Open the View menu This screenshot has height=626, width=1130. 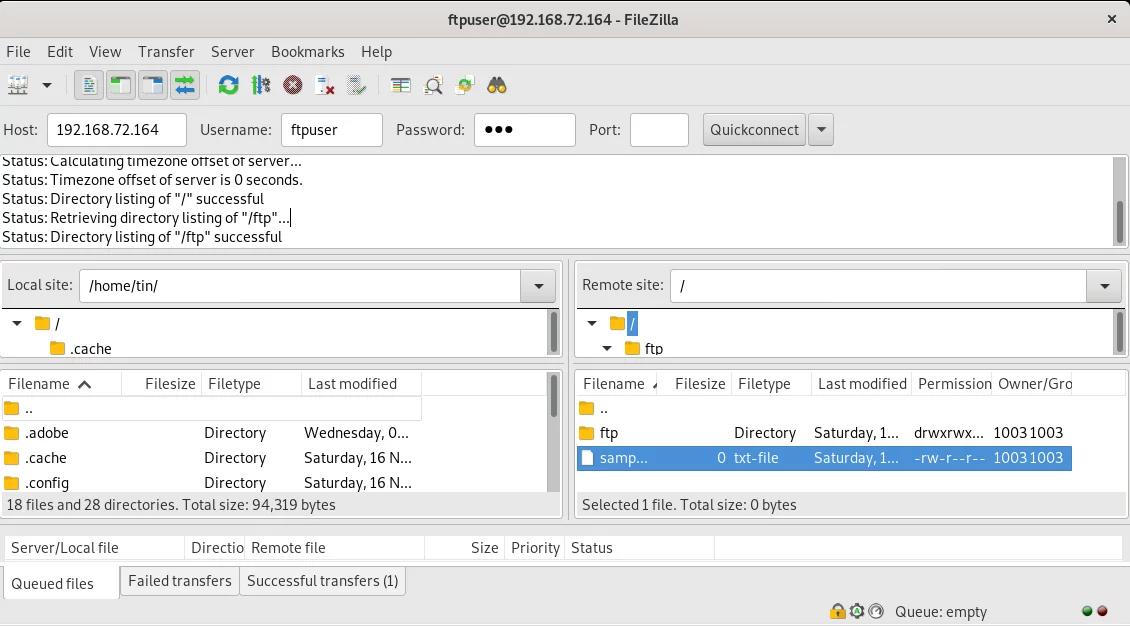(105, 52)
